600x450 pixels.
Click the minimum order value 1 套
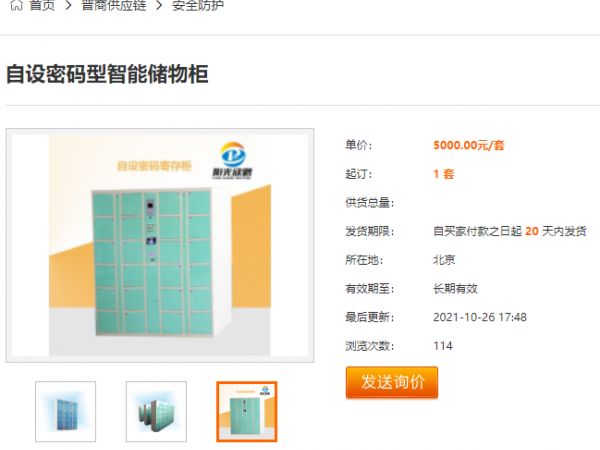tap(443, 174)
